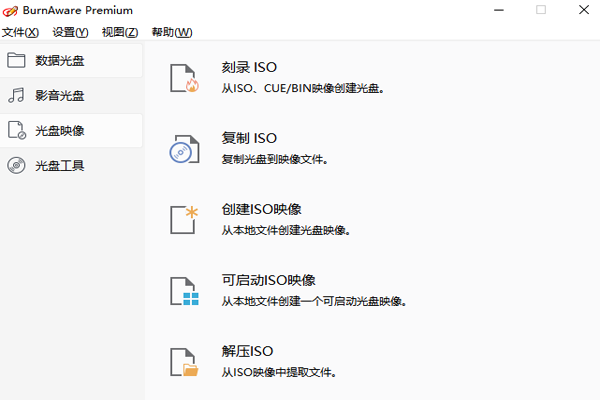Click the 解压ISO folder document icon
Image resolution: width=600 pixels, height=400 pixels.
pos(184,362)
